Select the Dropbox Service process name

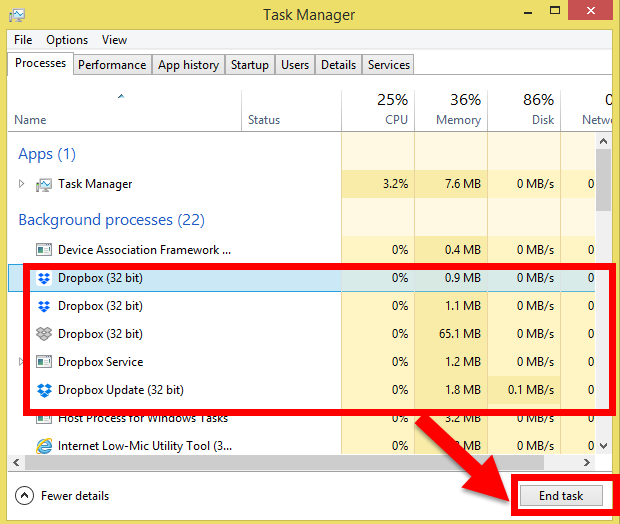coord(100,362)
